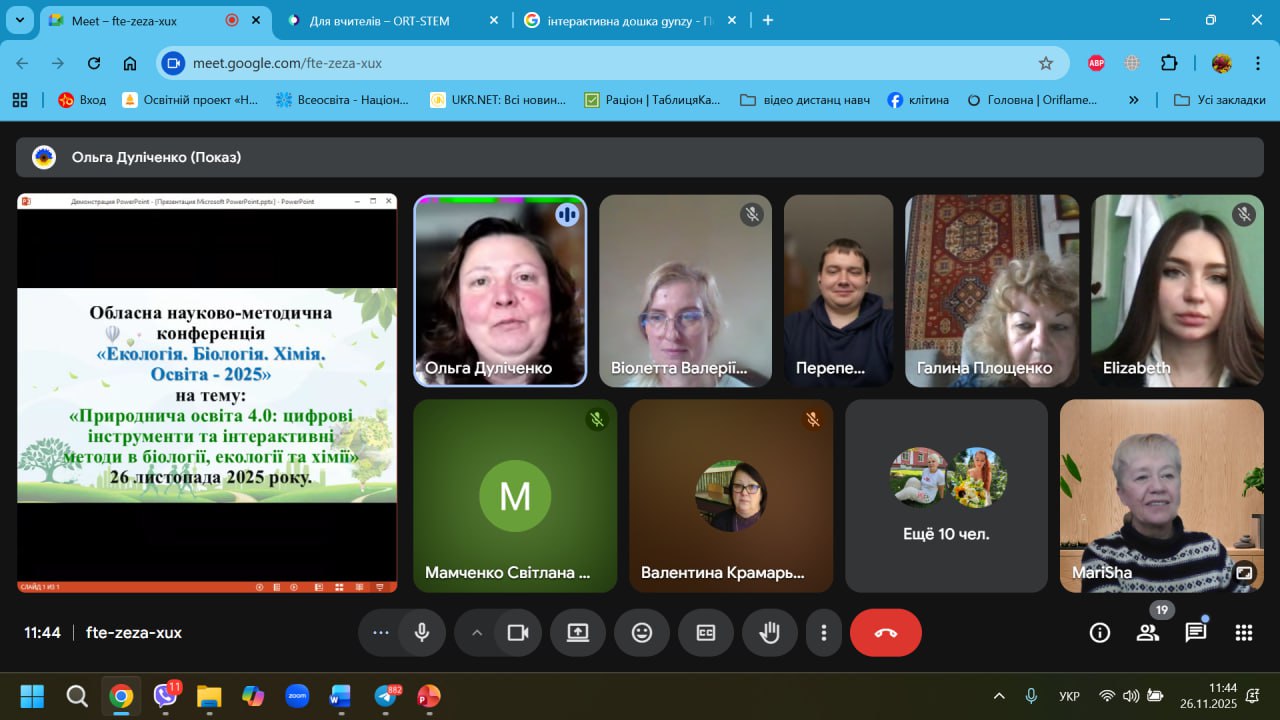Click the shared PowerPoint presentation thumbnail

coord(207,393)
